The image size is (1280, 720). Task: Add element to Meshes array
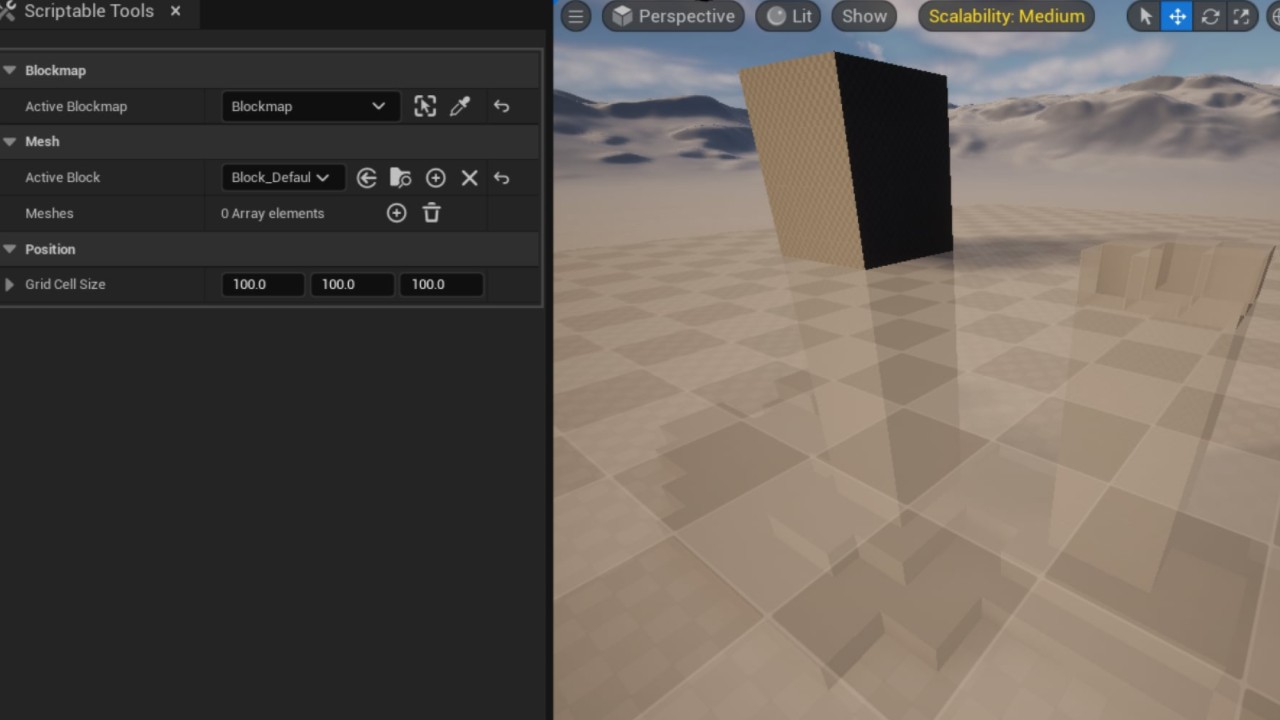pyautogui.click(x=396, y=213)
